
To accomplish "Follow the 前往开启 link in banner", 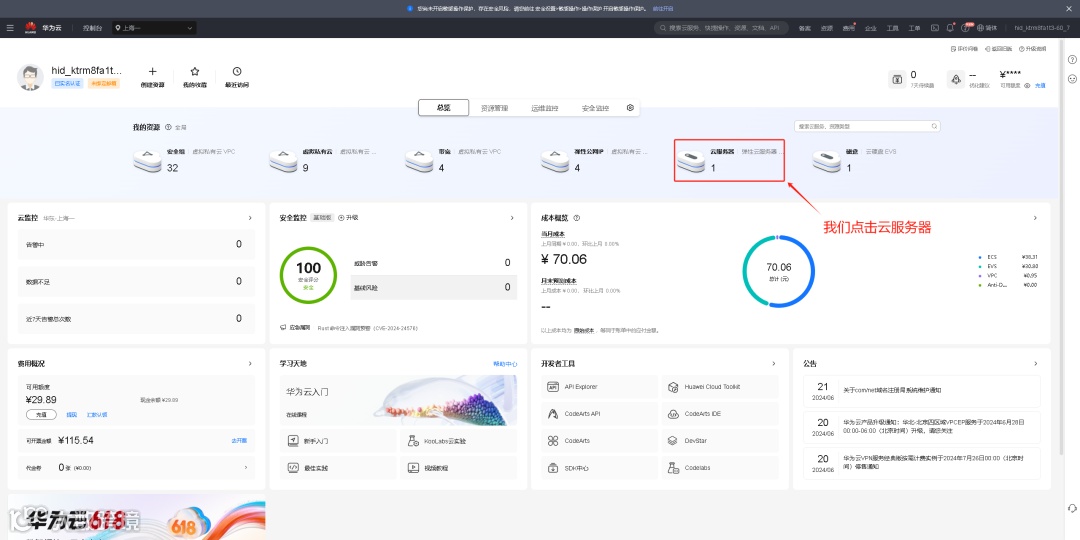I will tap(662, 8).
